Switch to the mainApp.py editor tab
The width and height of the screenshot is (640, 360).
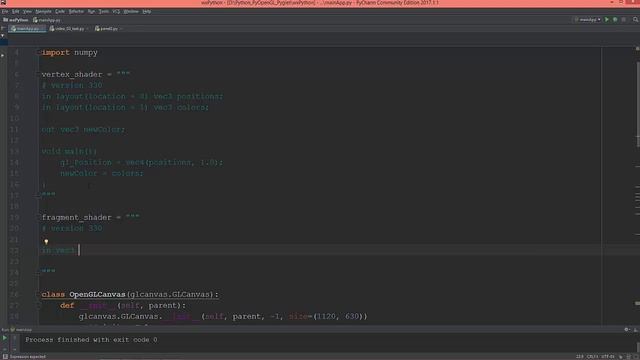pyautogui.click(x=27, y=29)
